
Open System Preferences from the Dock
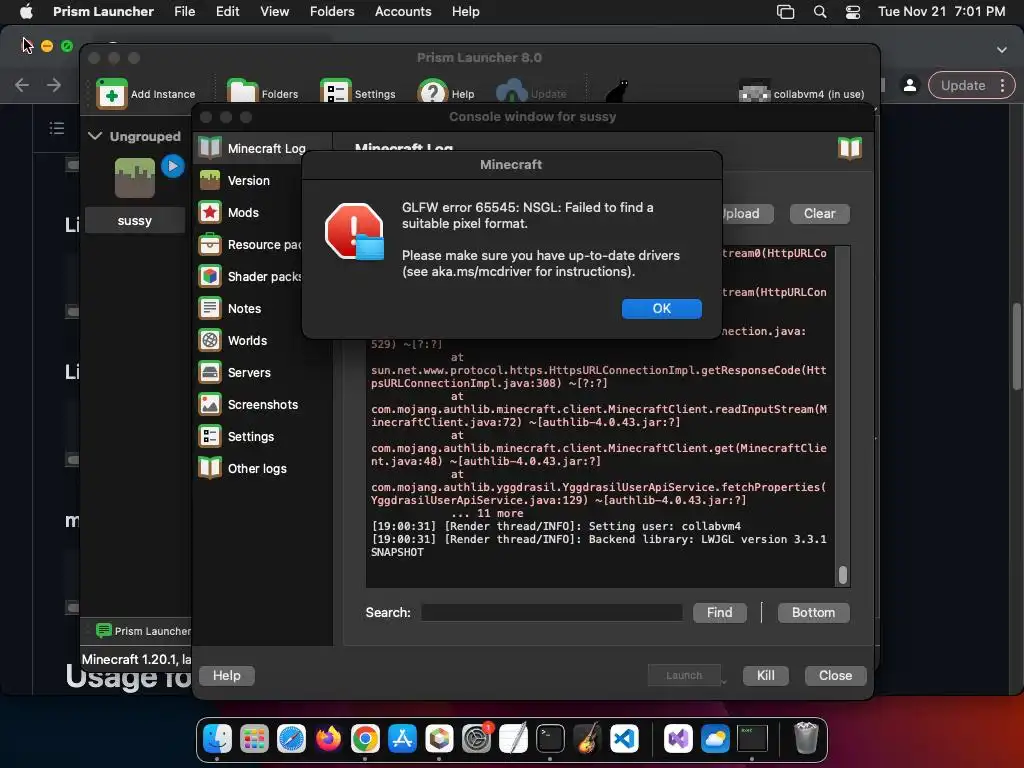[x=477, y=739]
